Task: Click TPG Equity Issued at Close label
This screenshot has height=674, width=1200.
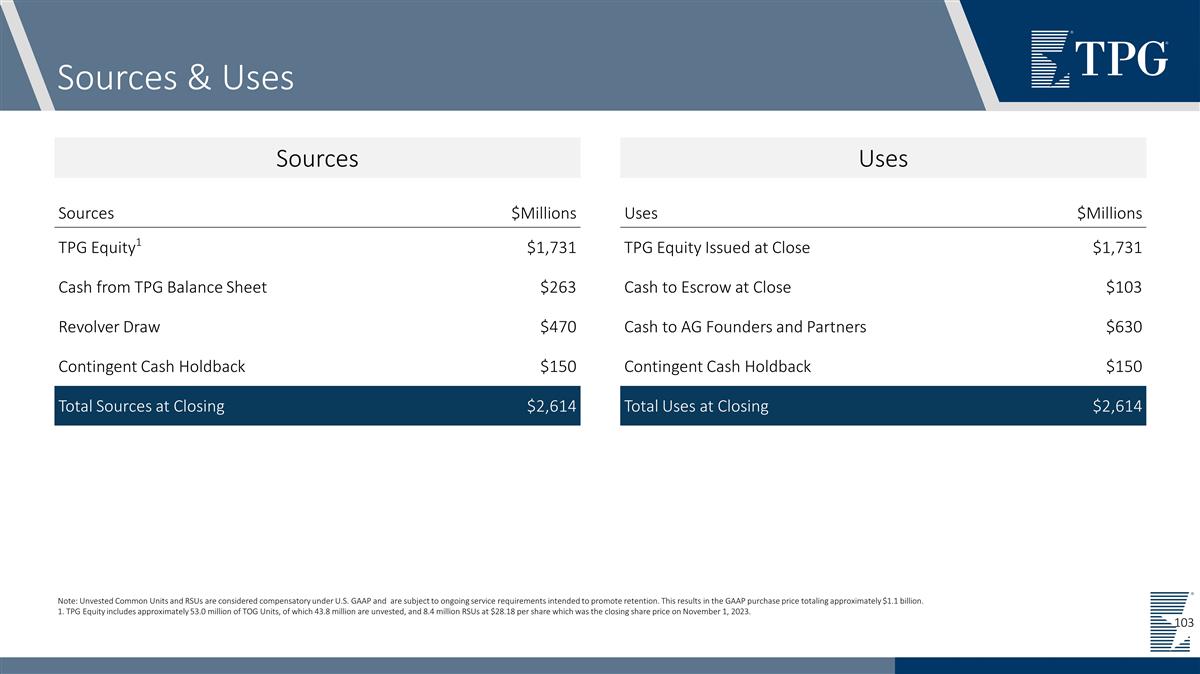Action: tap(716, 248)
